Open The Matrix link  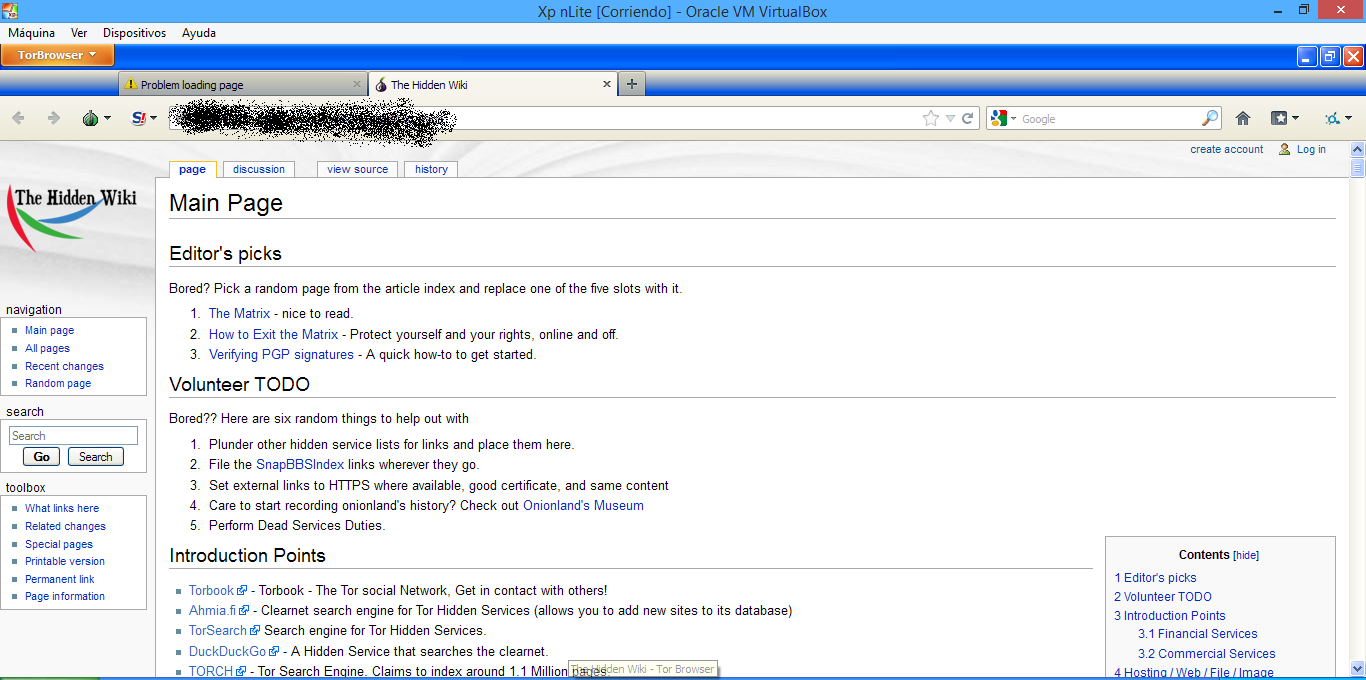pos(239,313)
